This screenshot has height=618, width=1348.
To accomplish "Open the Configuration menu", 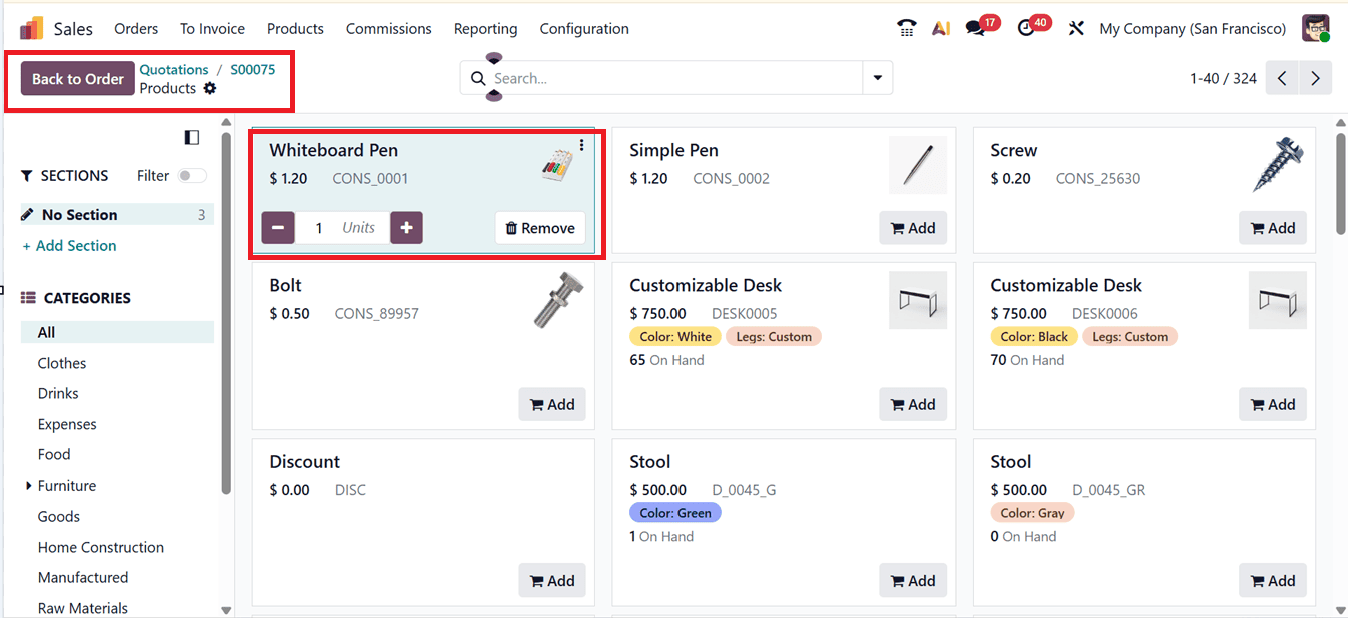I will (x=584, y=29).
